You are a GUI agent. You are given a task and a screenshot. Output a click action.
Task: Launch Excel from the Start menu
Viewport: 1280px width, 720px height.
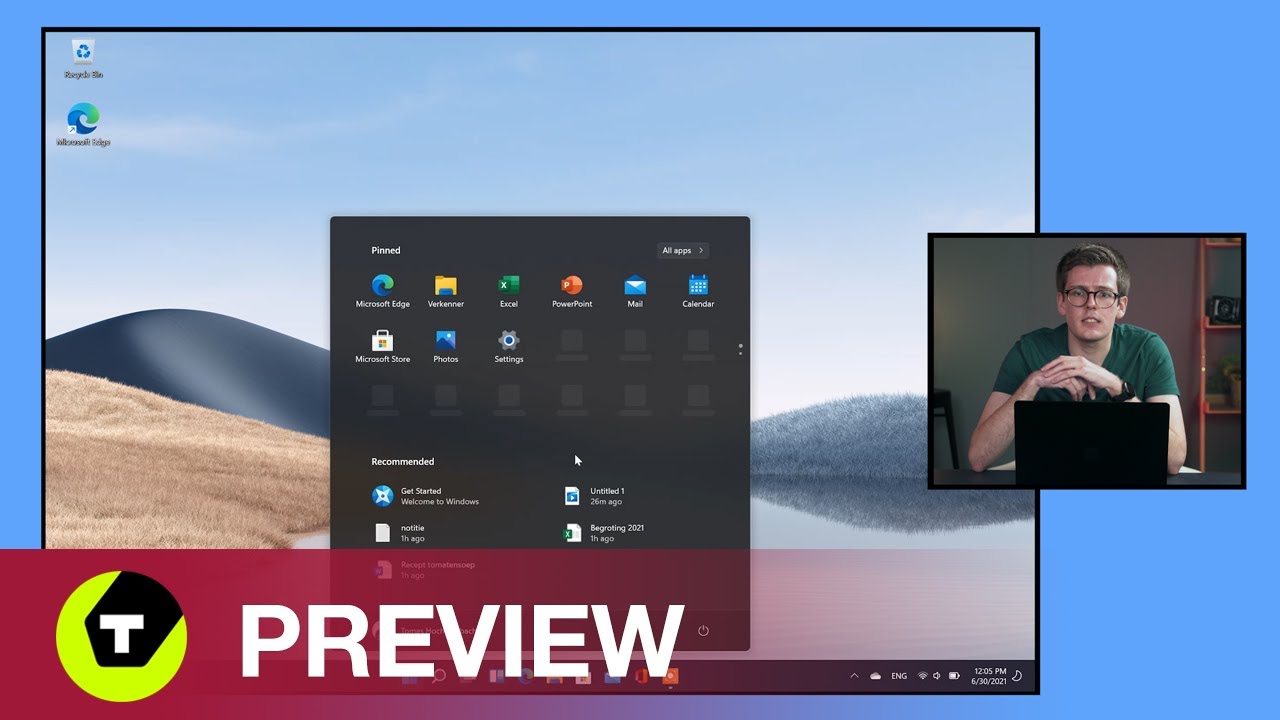tap(509, 291)
